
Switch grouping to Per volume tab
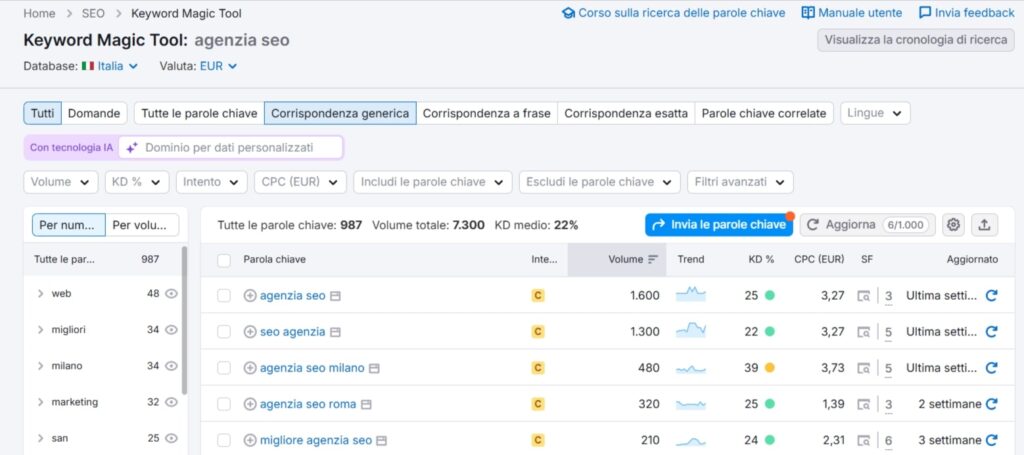coord(142,225)
